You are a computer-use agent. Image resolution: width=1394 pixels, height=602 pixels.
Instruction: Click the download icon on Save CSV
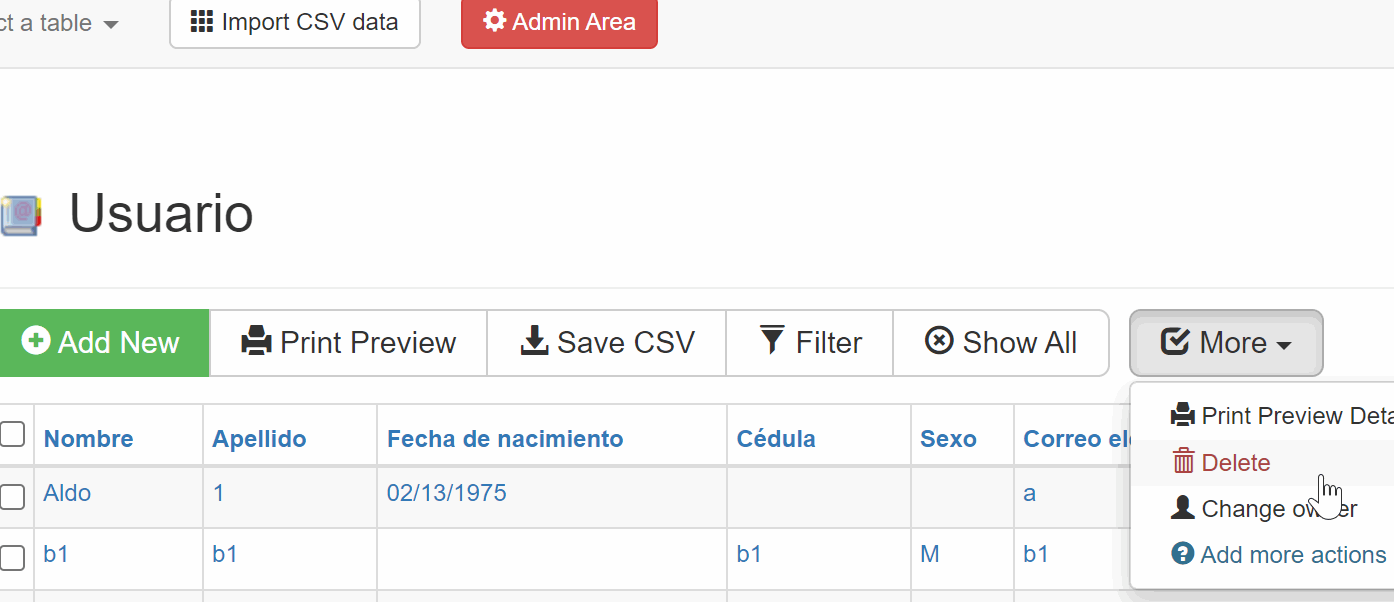pyautogui.click(x=535, y=342)
